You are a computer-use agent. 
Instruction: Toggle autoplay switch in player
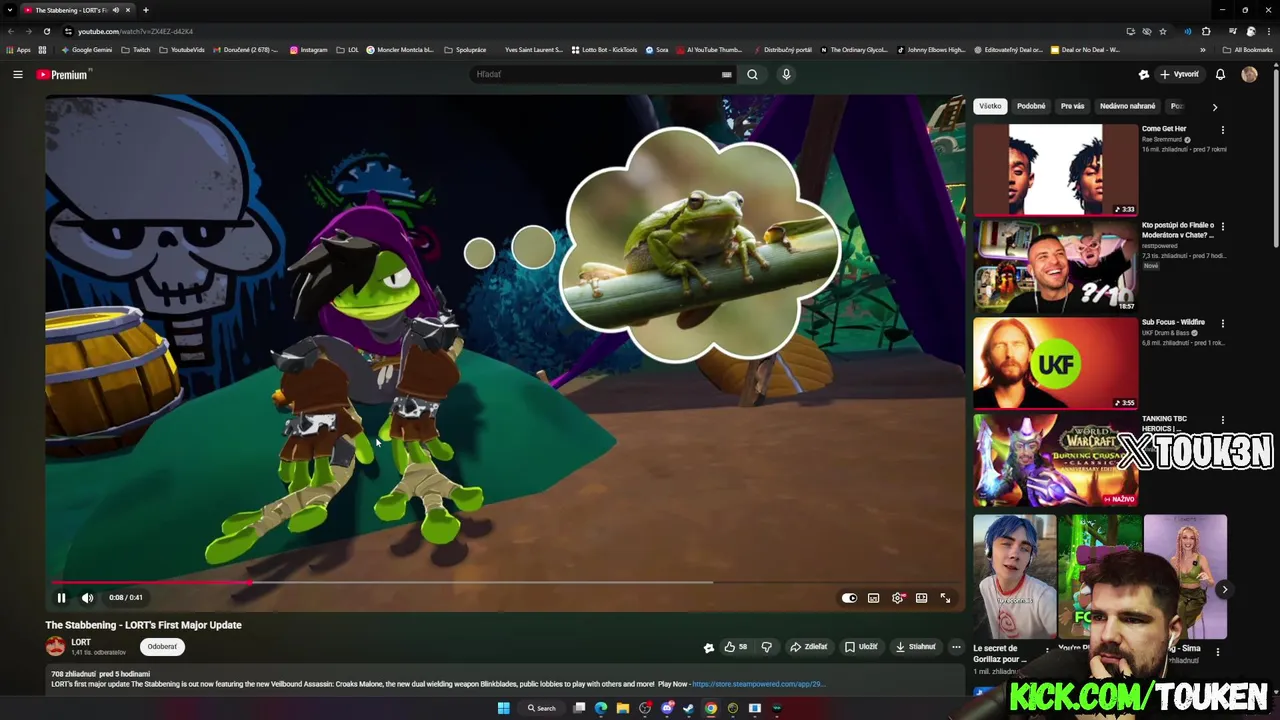point(849,598)
